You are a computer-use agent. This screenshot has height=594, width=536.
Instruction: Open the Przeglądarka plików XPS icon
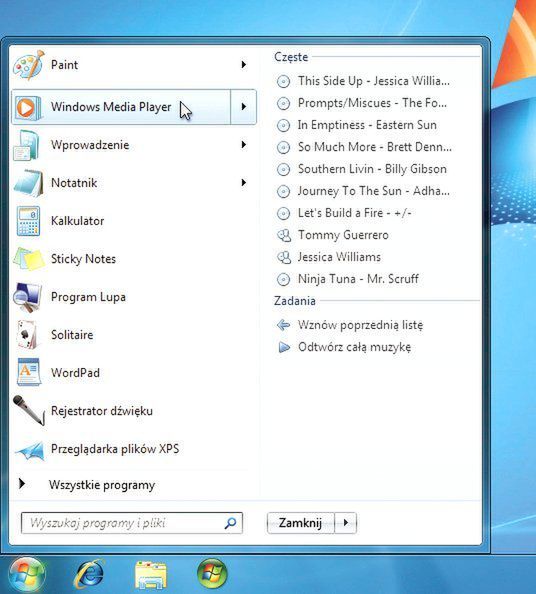[30, 450]
